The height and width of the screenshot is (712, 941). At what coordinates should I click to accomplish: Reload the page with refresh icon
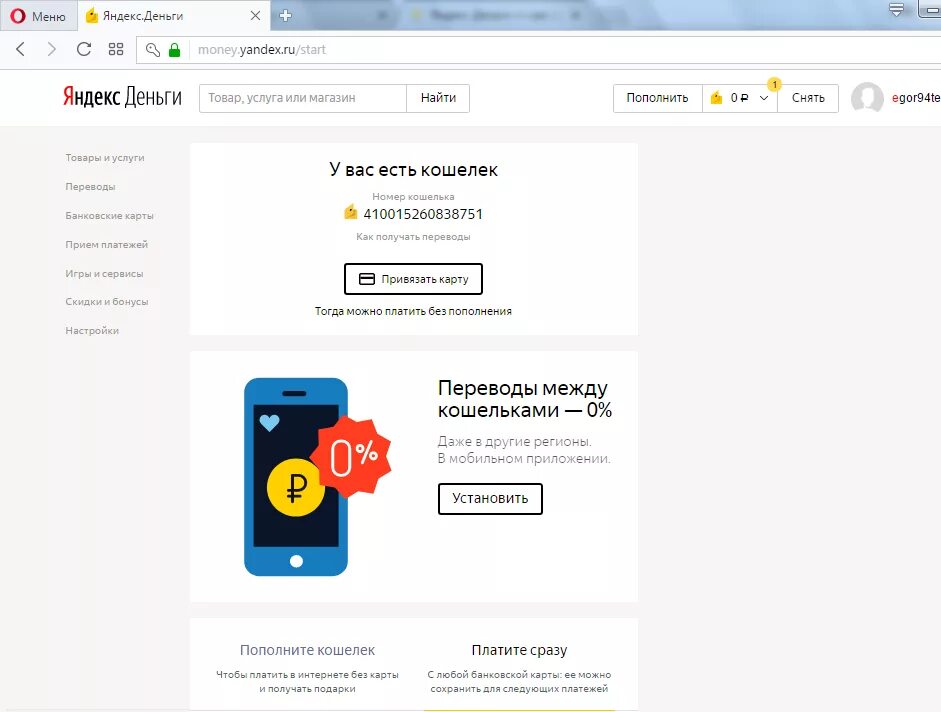click(84, 49)
